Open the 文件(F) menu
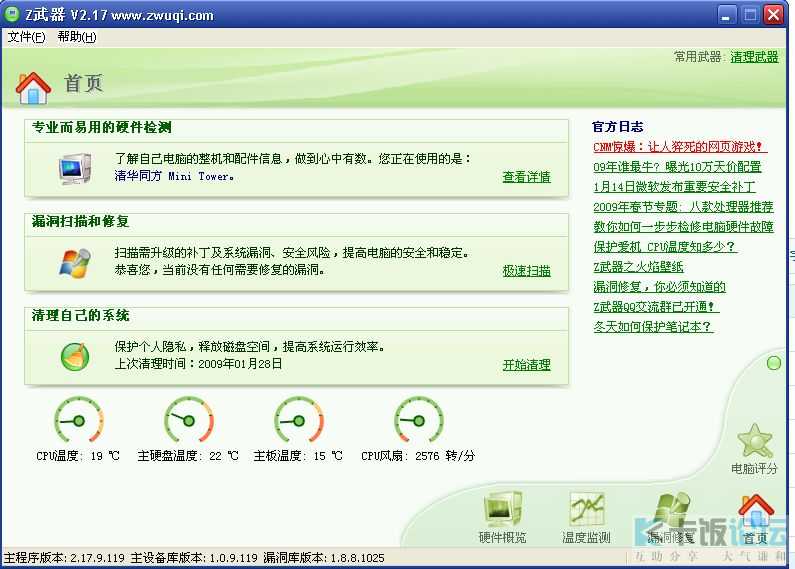795x569 pixels. point(26,37)
